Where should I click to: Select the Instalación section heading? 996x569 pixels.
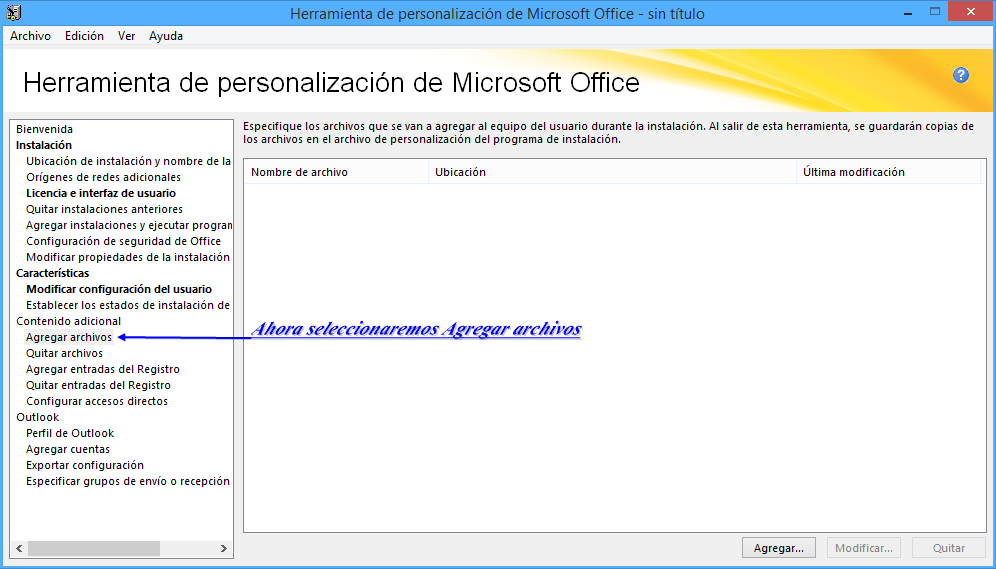coord(44,145)
